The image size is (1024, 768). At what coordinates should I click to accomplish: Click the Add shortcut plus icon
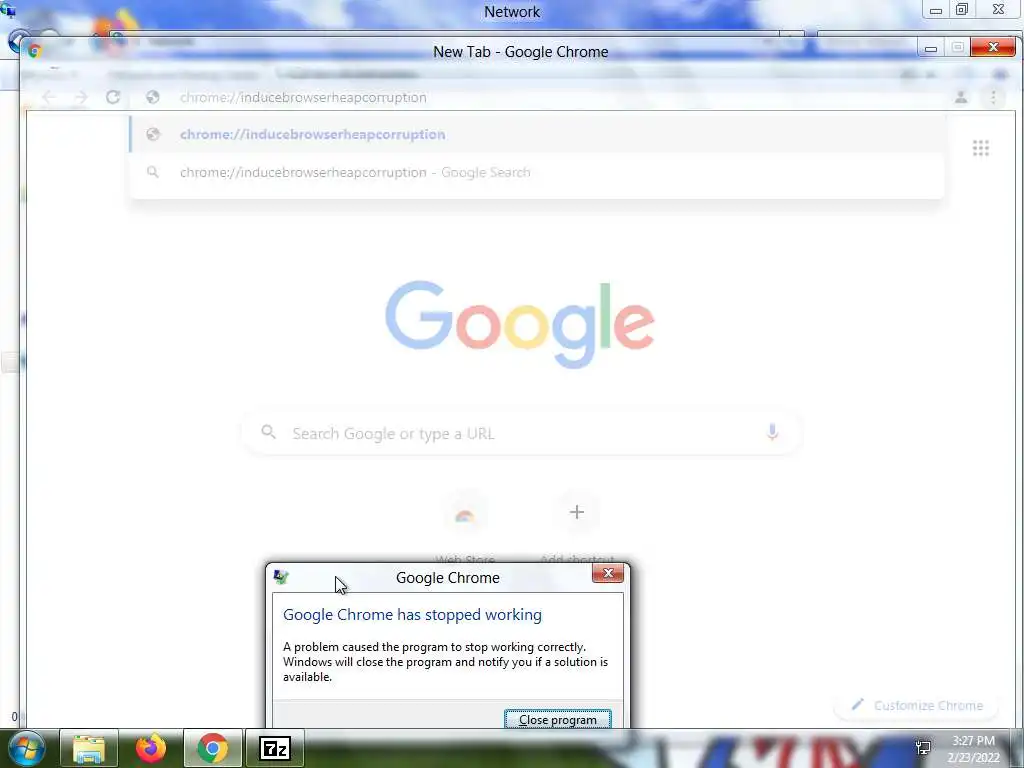click(577, 512)
